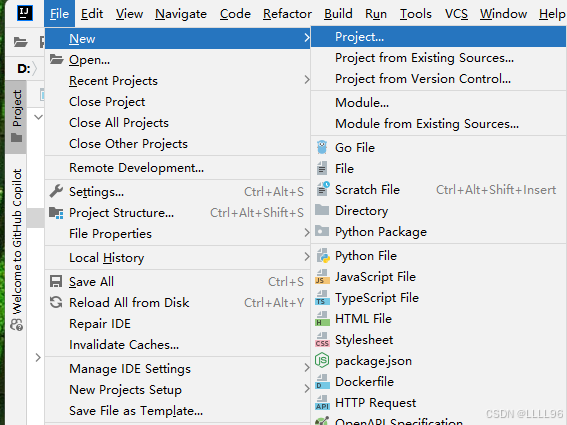Click the Stylesheet CSS icon
This screenshot has width=567, height=425.
tap(322, 340)
